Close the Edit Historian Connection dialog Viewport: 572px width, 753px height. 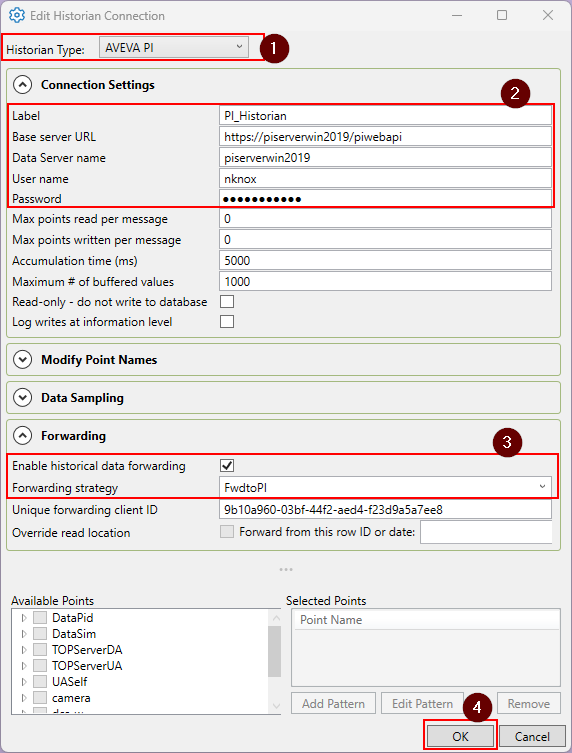tap(548, 15)
